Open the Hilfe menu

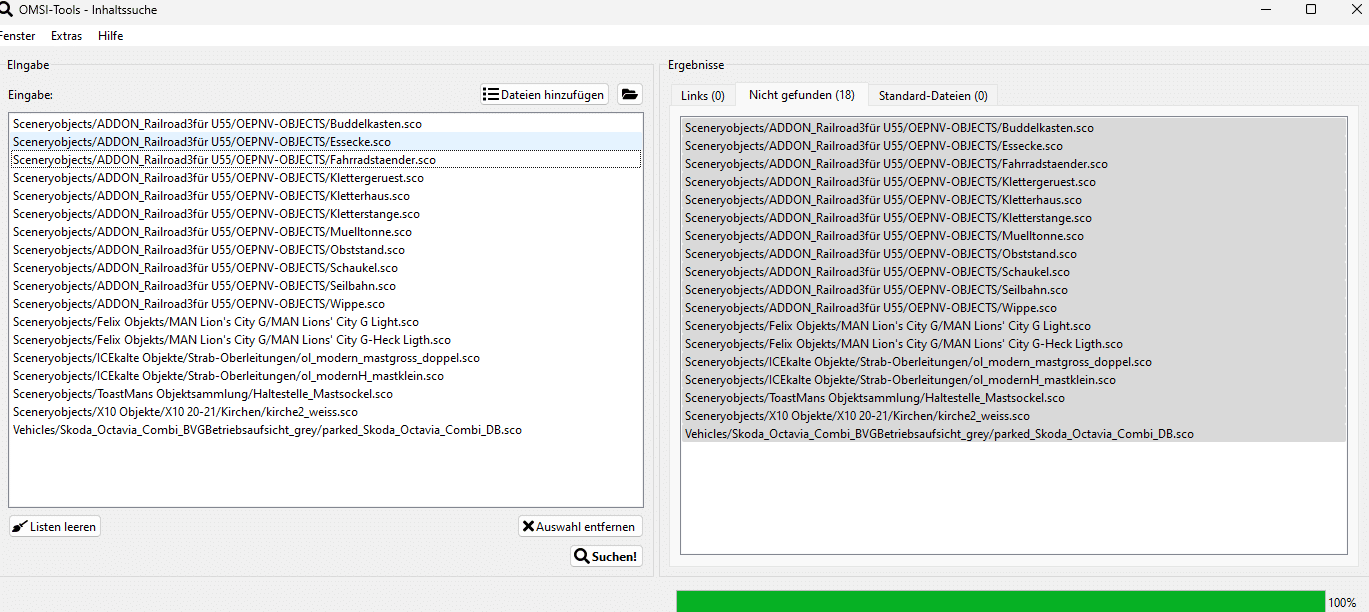111,36
